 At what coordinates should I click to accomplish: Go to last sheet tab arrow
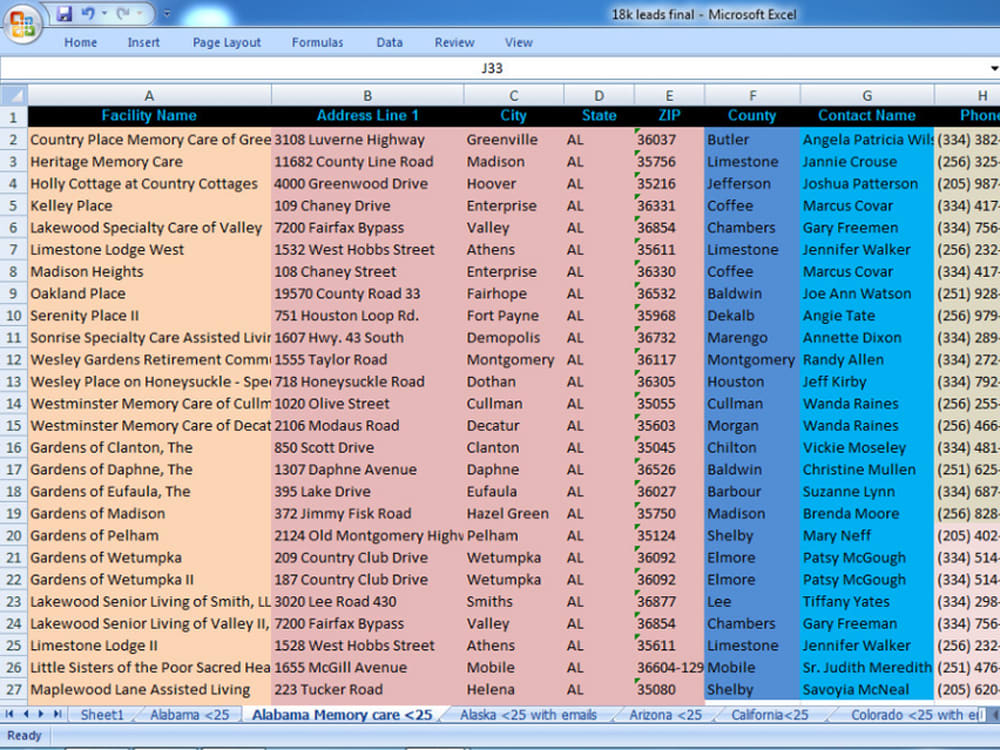coord(57,714)
